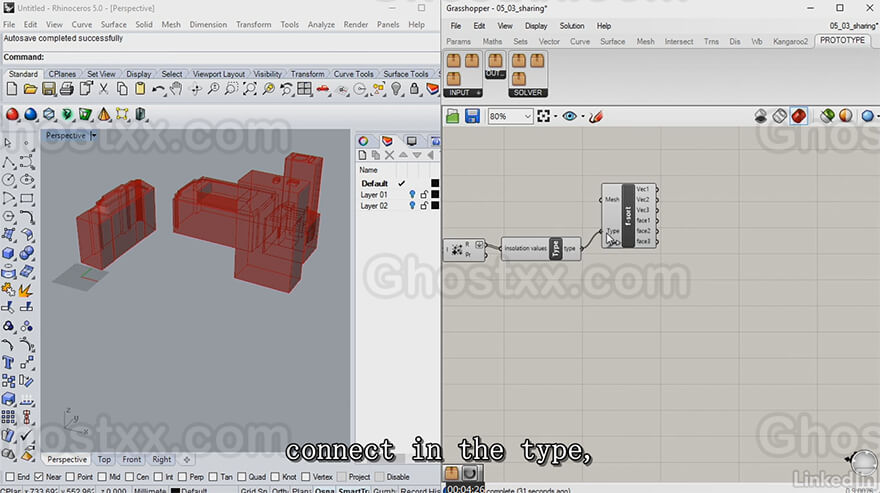
Task: Switch to the Curve Tools toolbar tab
Action: [353, 74]
